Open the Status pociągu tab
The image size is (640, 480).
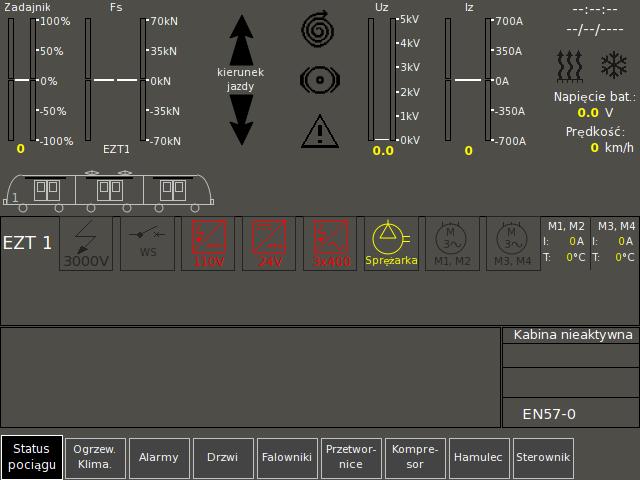[32, 457]
